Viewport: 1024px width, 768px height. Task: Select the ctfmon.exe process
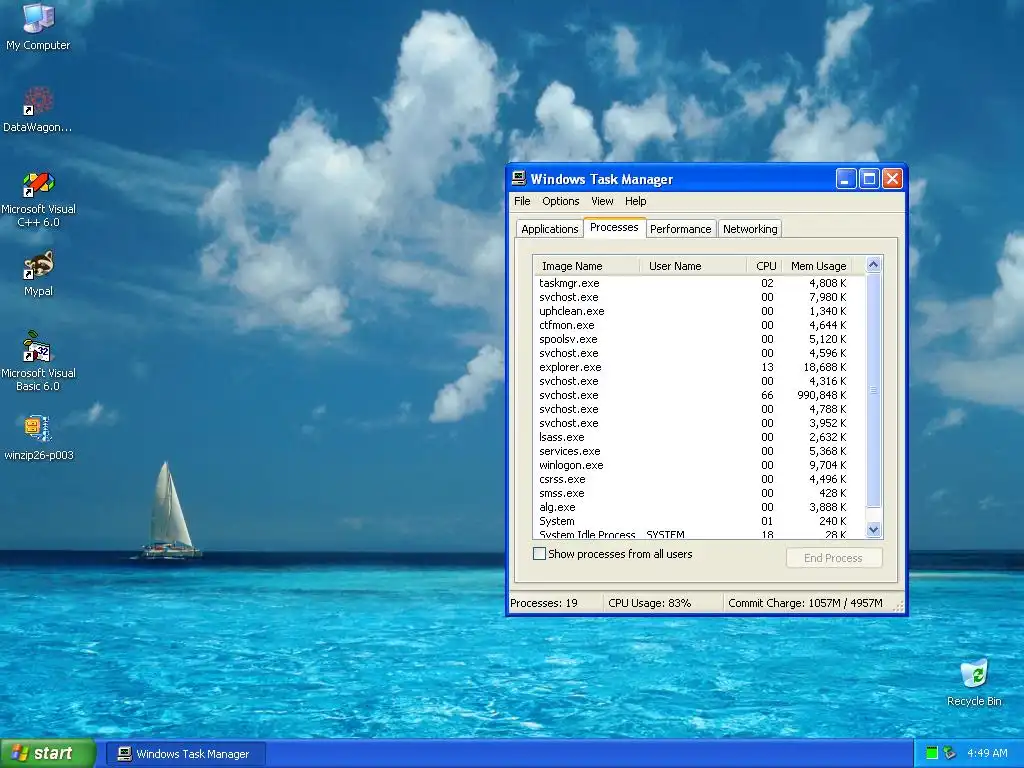[x=699, y=325]
